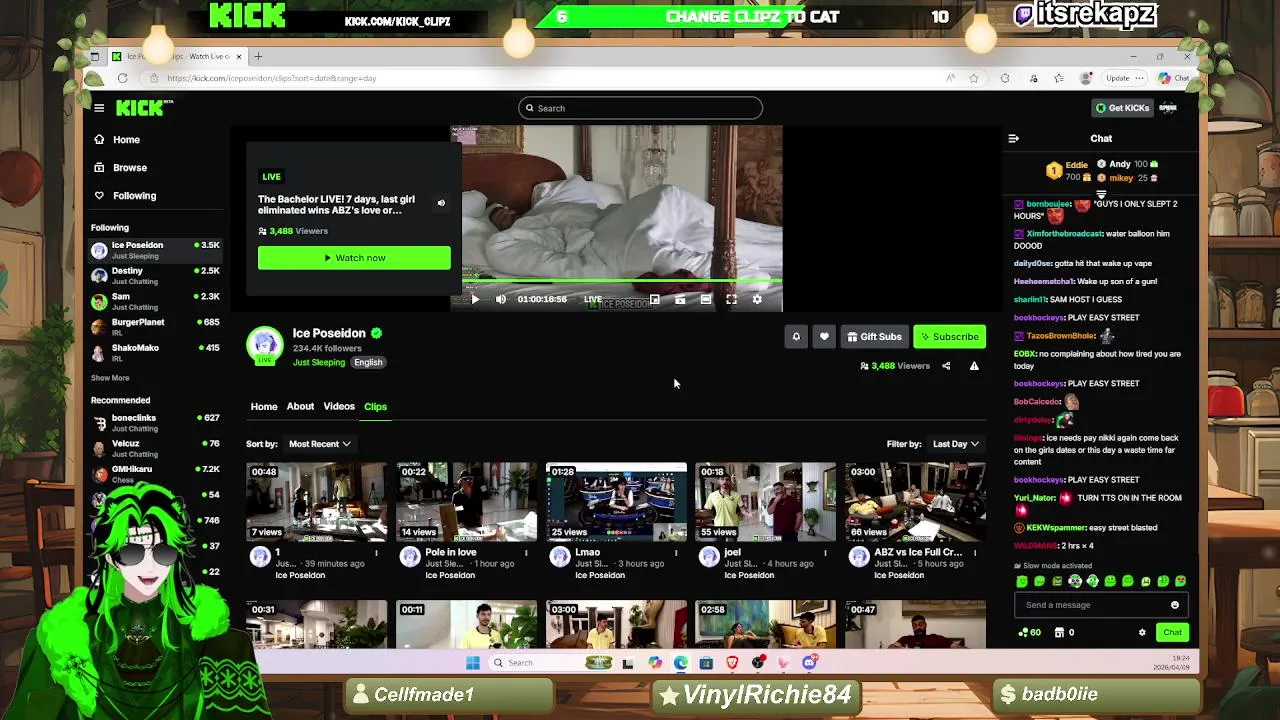Open Destiny channel in Following list
1280x720 pixels.
pos(155,276)
